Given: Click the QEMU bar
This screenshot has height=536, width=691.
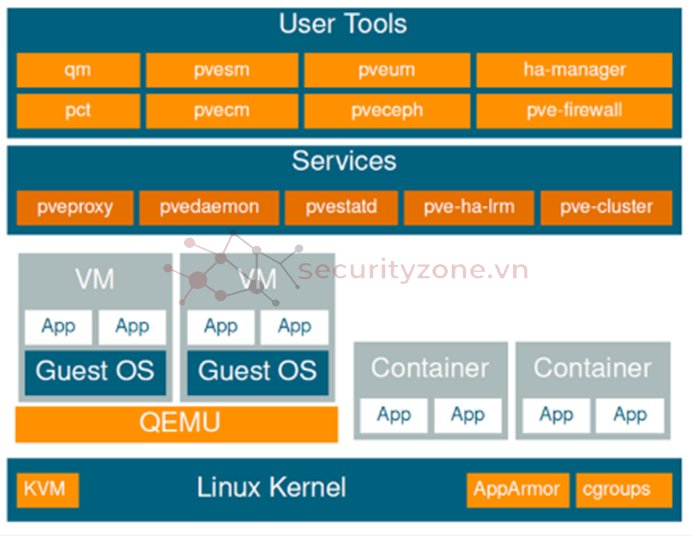Looking at the screenshot, I should tap(177, 424).
